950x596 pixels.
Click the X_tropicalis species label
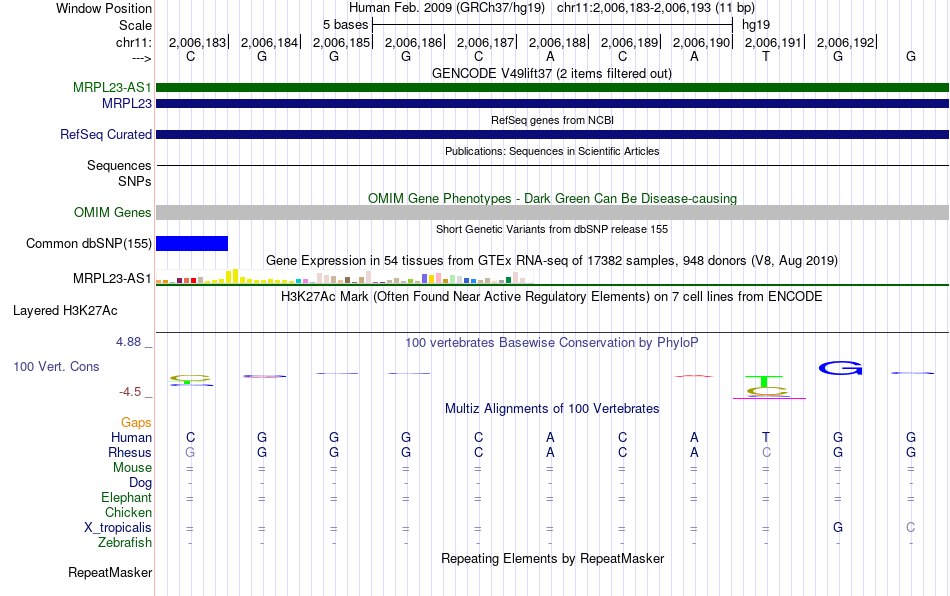pyautogui.click(x=118, y=528)
